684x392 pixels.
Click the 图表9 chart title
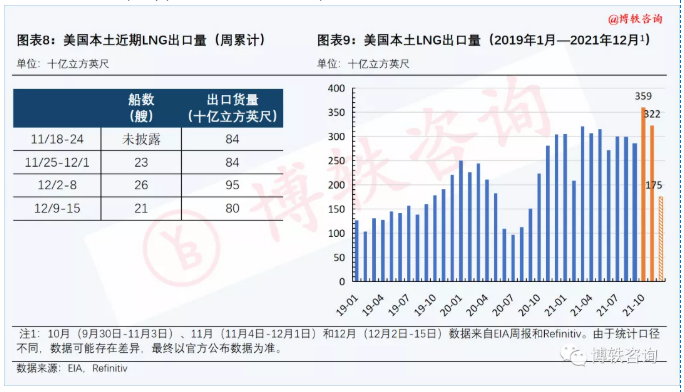click(x=484, y=40)
